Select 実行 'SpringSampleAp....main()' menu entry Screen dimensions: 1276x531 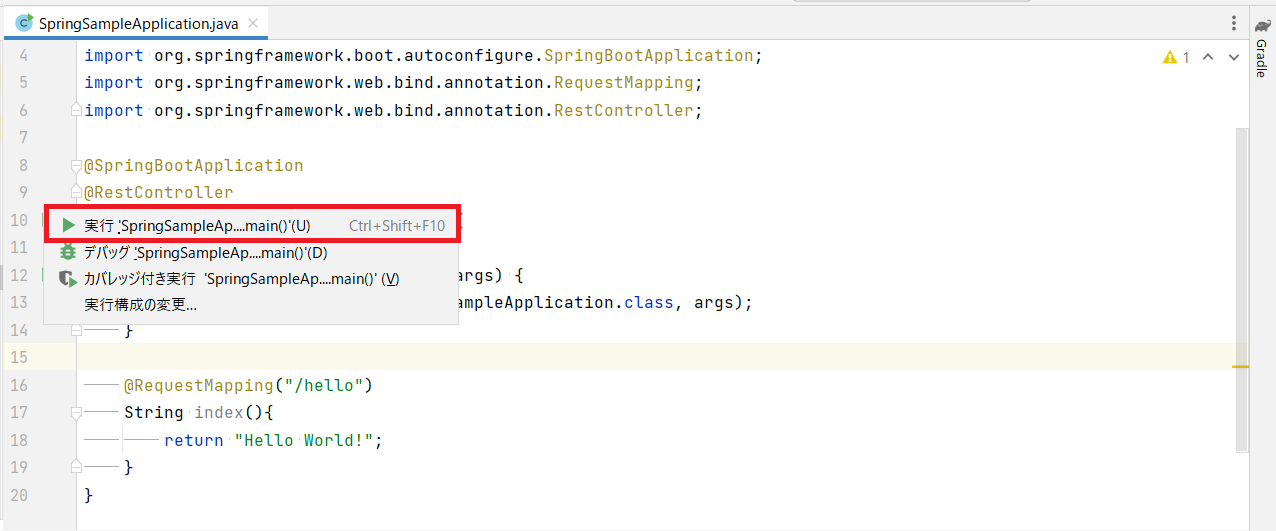200,226
